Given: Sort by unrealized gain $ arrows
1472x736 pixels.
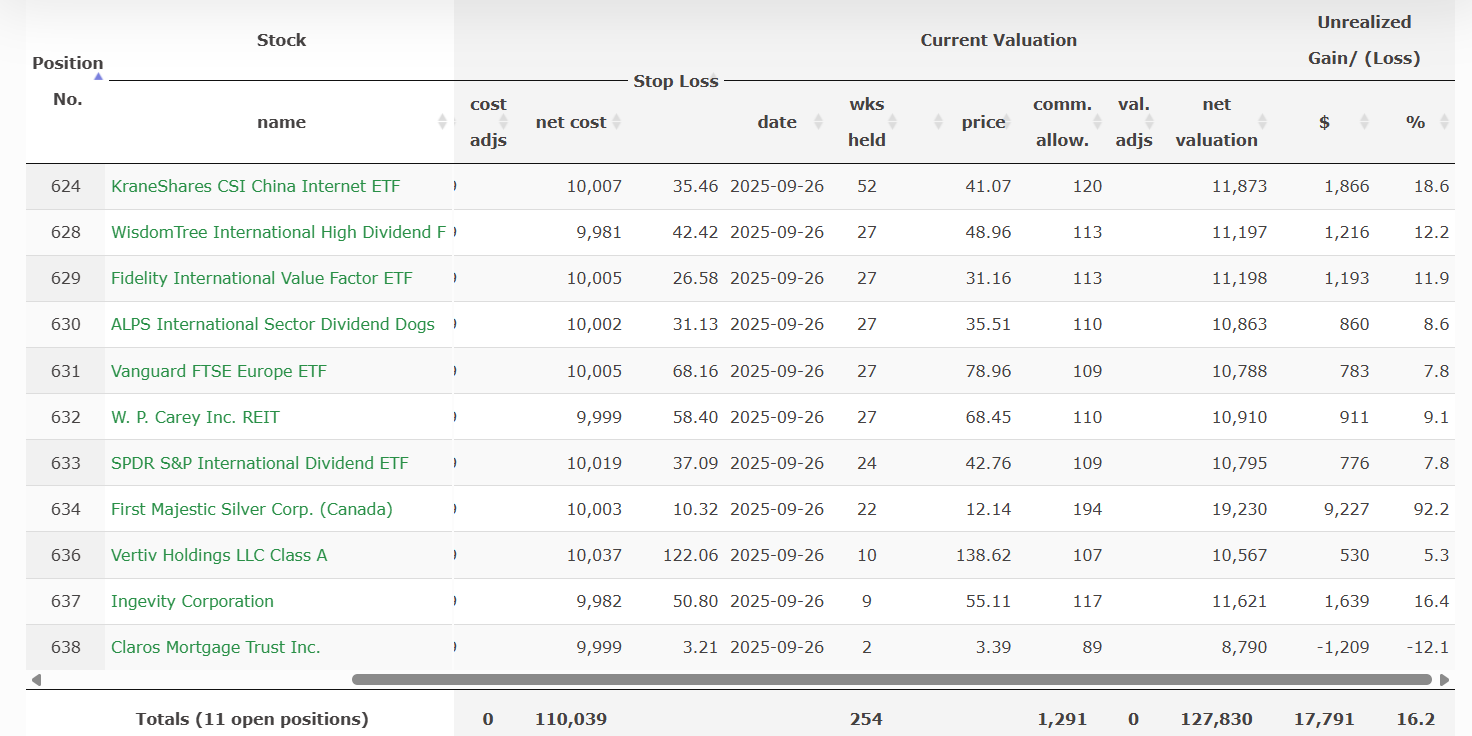Looking at the screenshot, I should tap(1364, 122).
